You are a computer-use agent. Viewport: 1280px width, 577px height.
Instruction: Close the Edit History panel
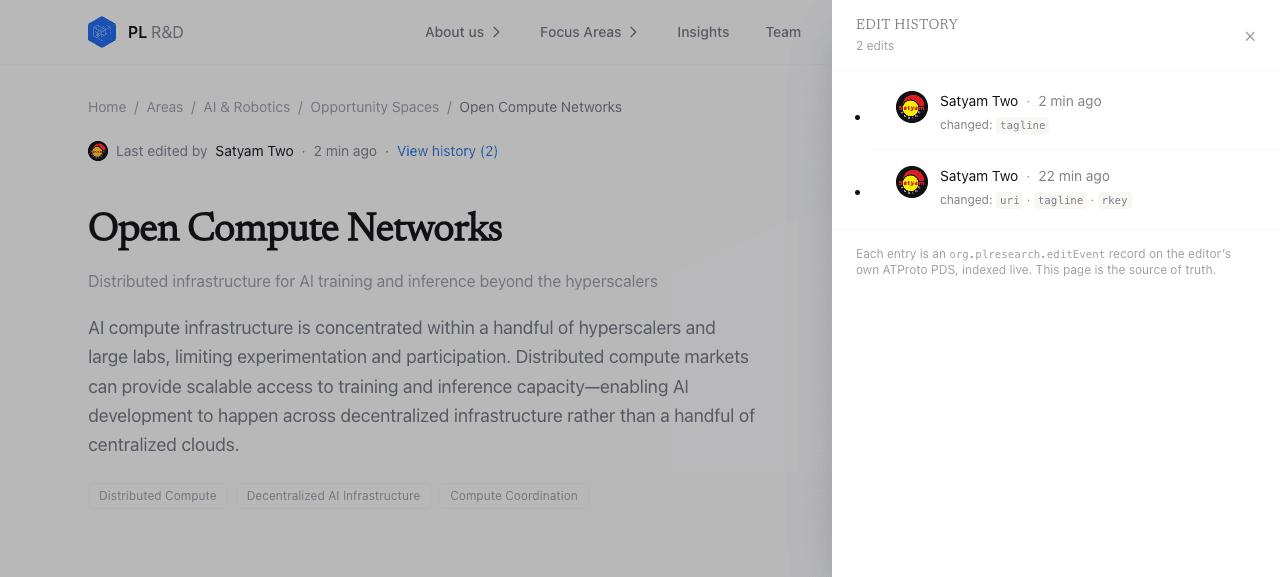[1250, 37]
